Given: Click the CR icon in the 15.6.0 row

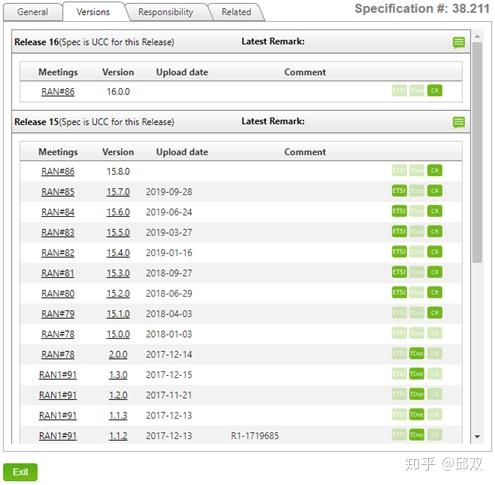Looking at the screenshot, I should [434, 211].
